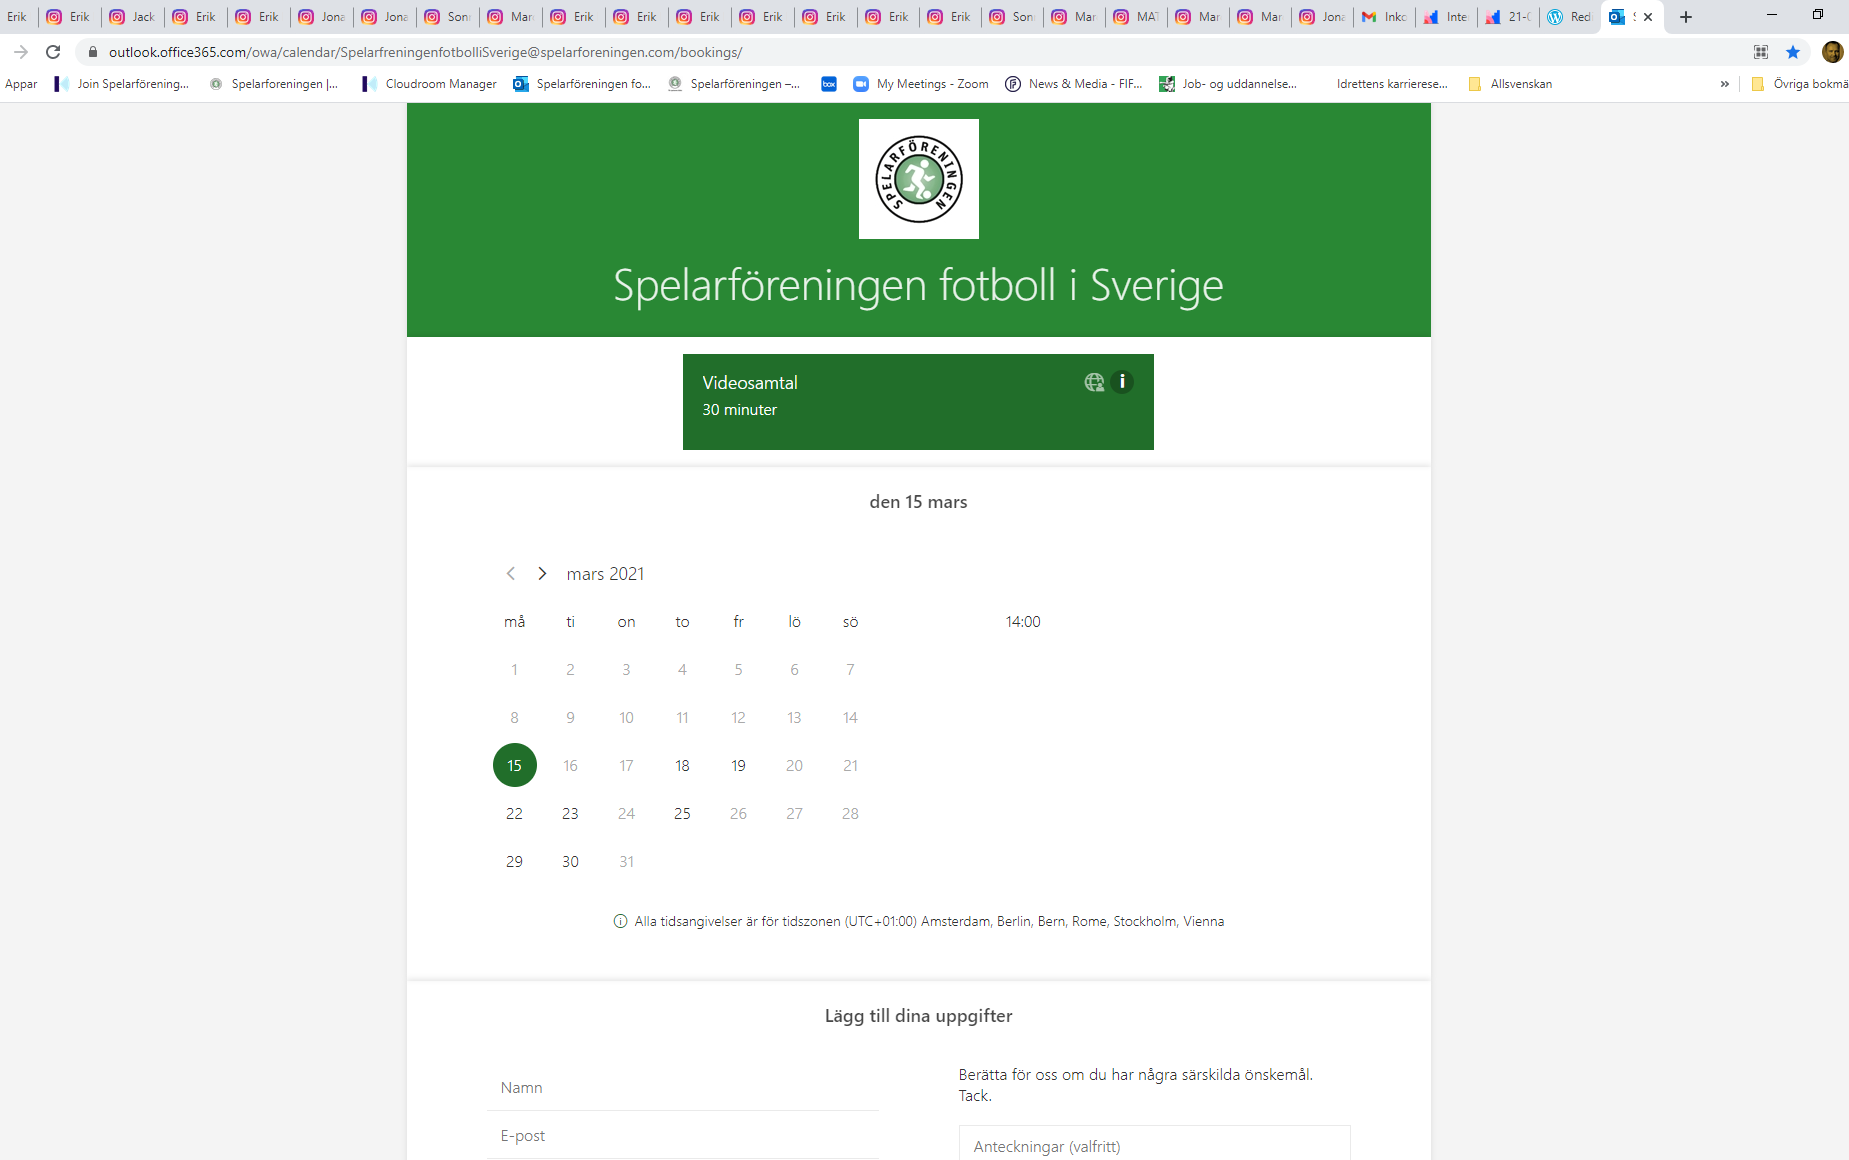Select March 25 in the calendar

point(682,814)
